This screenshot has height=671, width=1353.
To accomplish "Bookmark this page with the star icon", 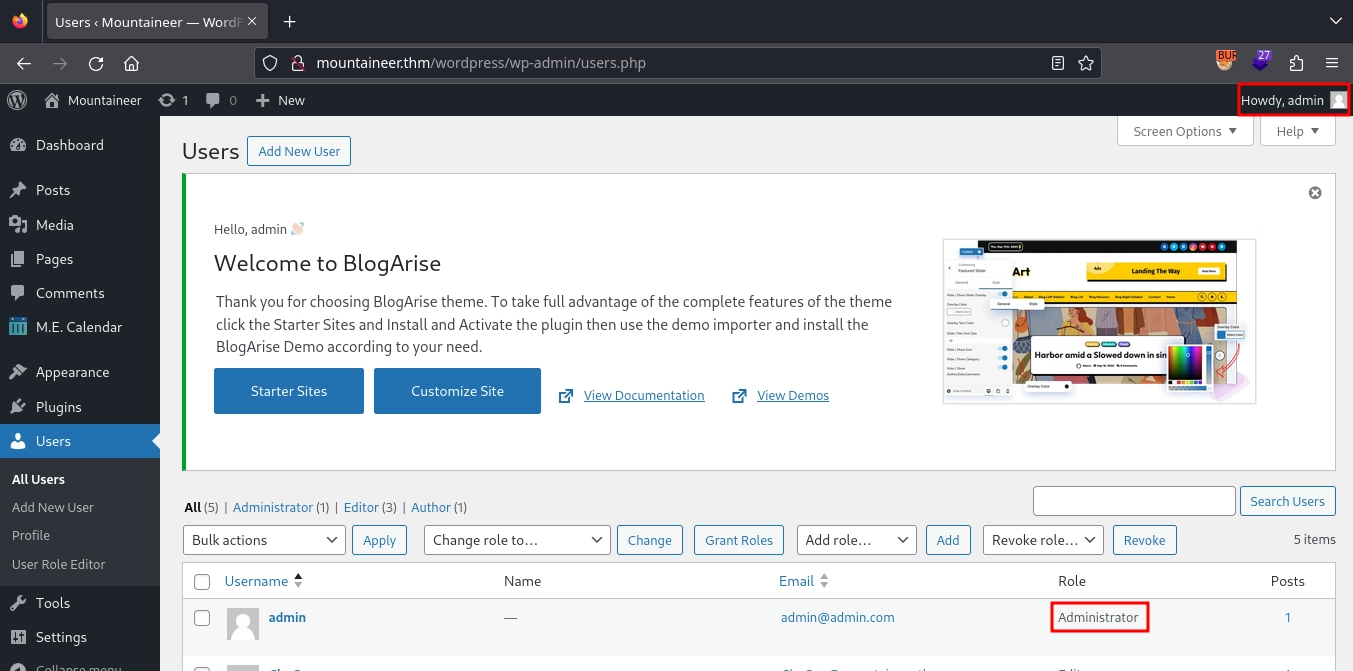I will pos(1086,63).
